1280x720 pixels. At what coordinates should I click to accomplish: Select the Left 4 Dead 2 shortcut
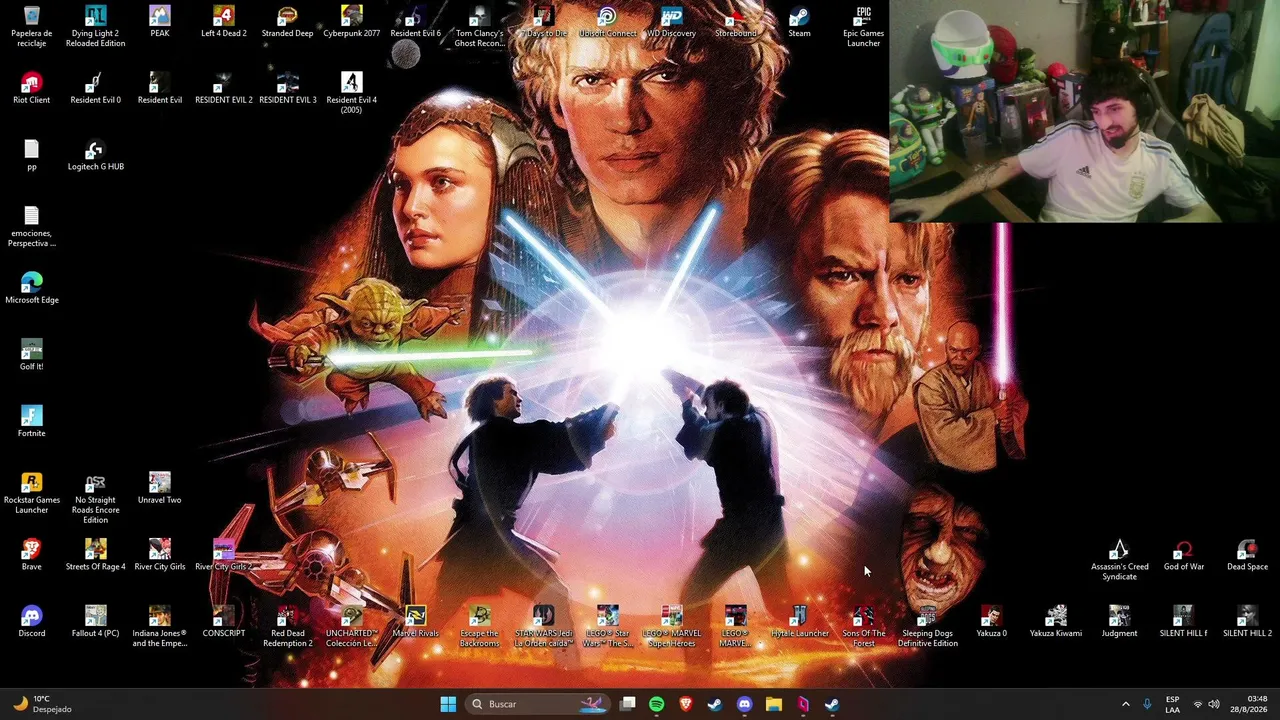224,21
